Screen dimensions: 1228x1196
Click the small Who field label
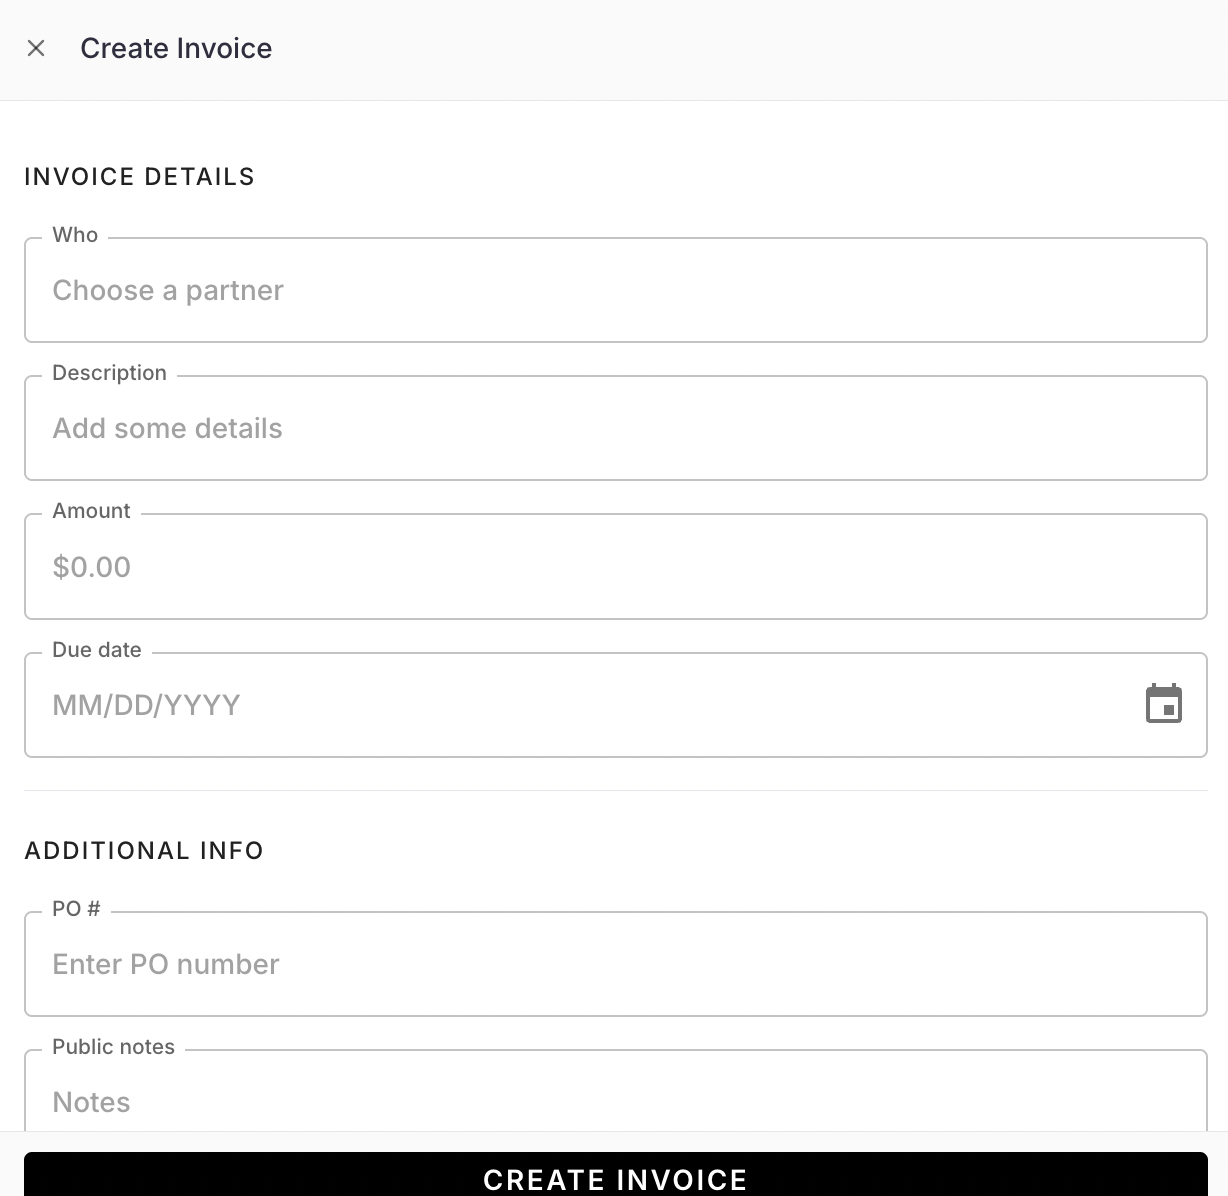coord(75,235)
